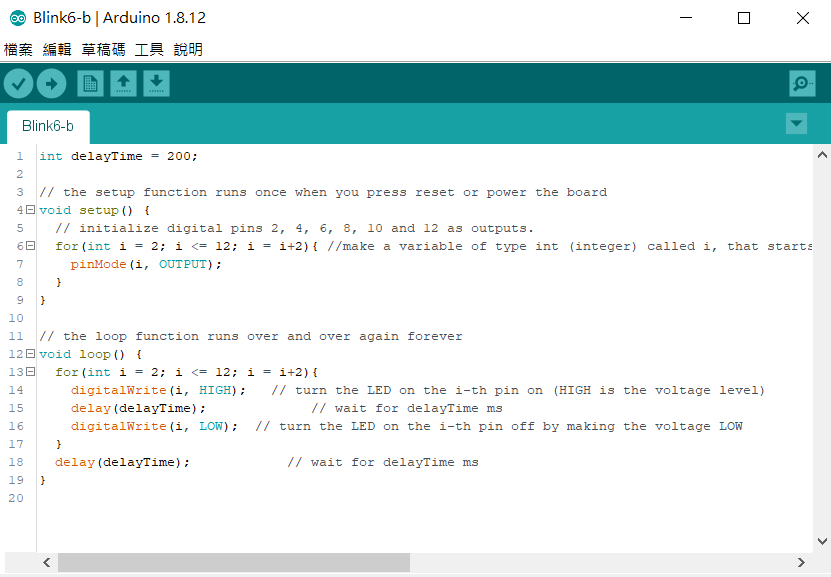The height and width of the screenshot is (577, 831).
Task: Open the 檔案 menu
Action: (18, 49)
